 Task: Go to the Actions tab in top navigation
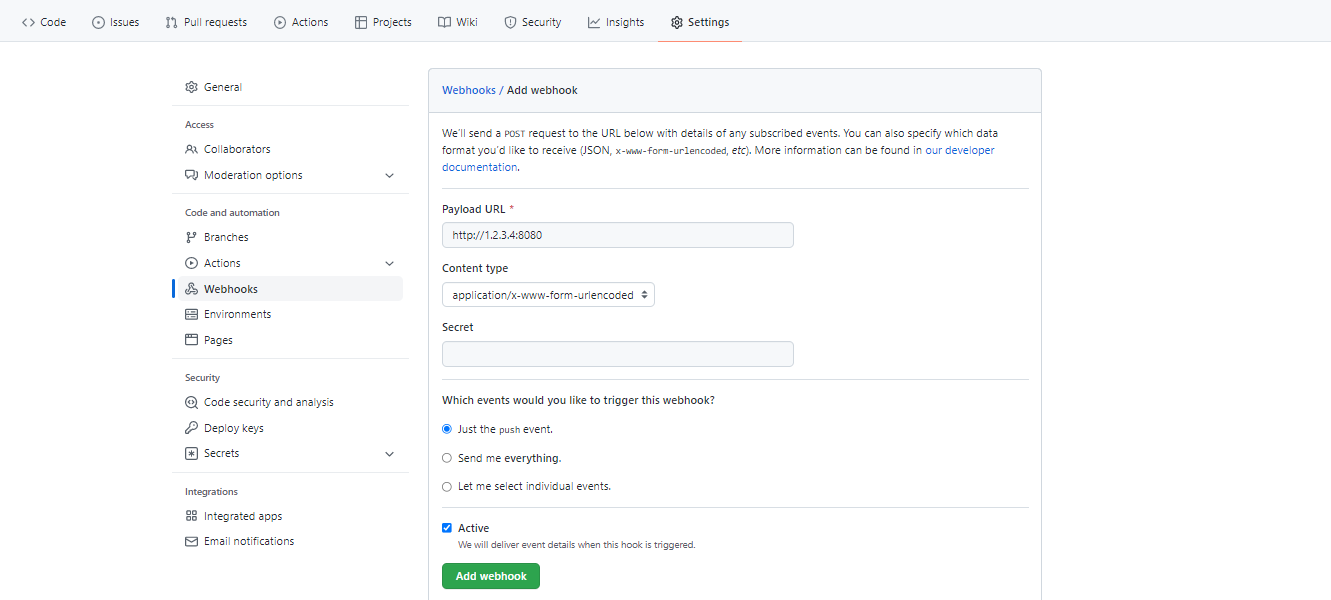tap(301, 22)
